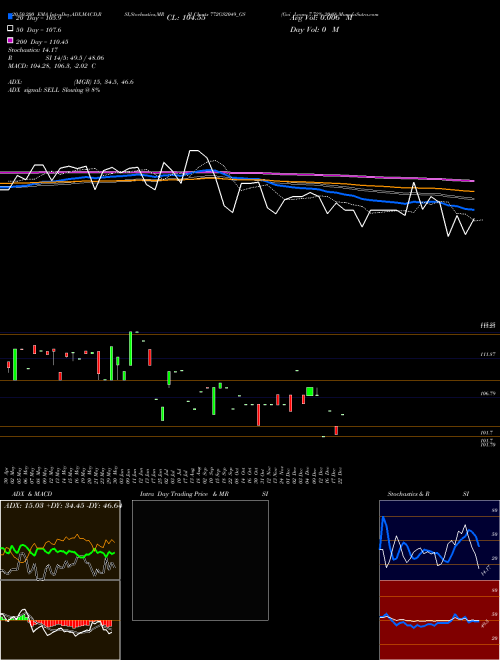Click the 'Stochastics & R SI' panel title
Image resolution: width=500 pixels, height=660 pixels.
point(428,494)
